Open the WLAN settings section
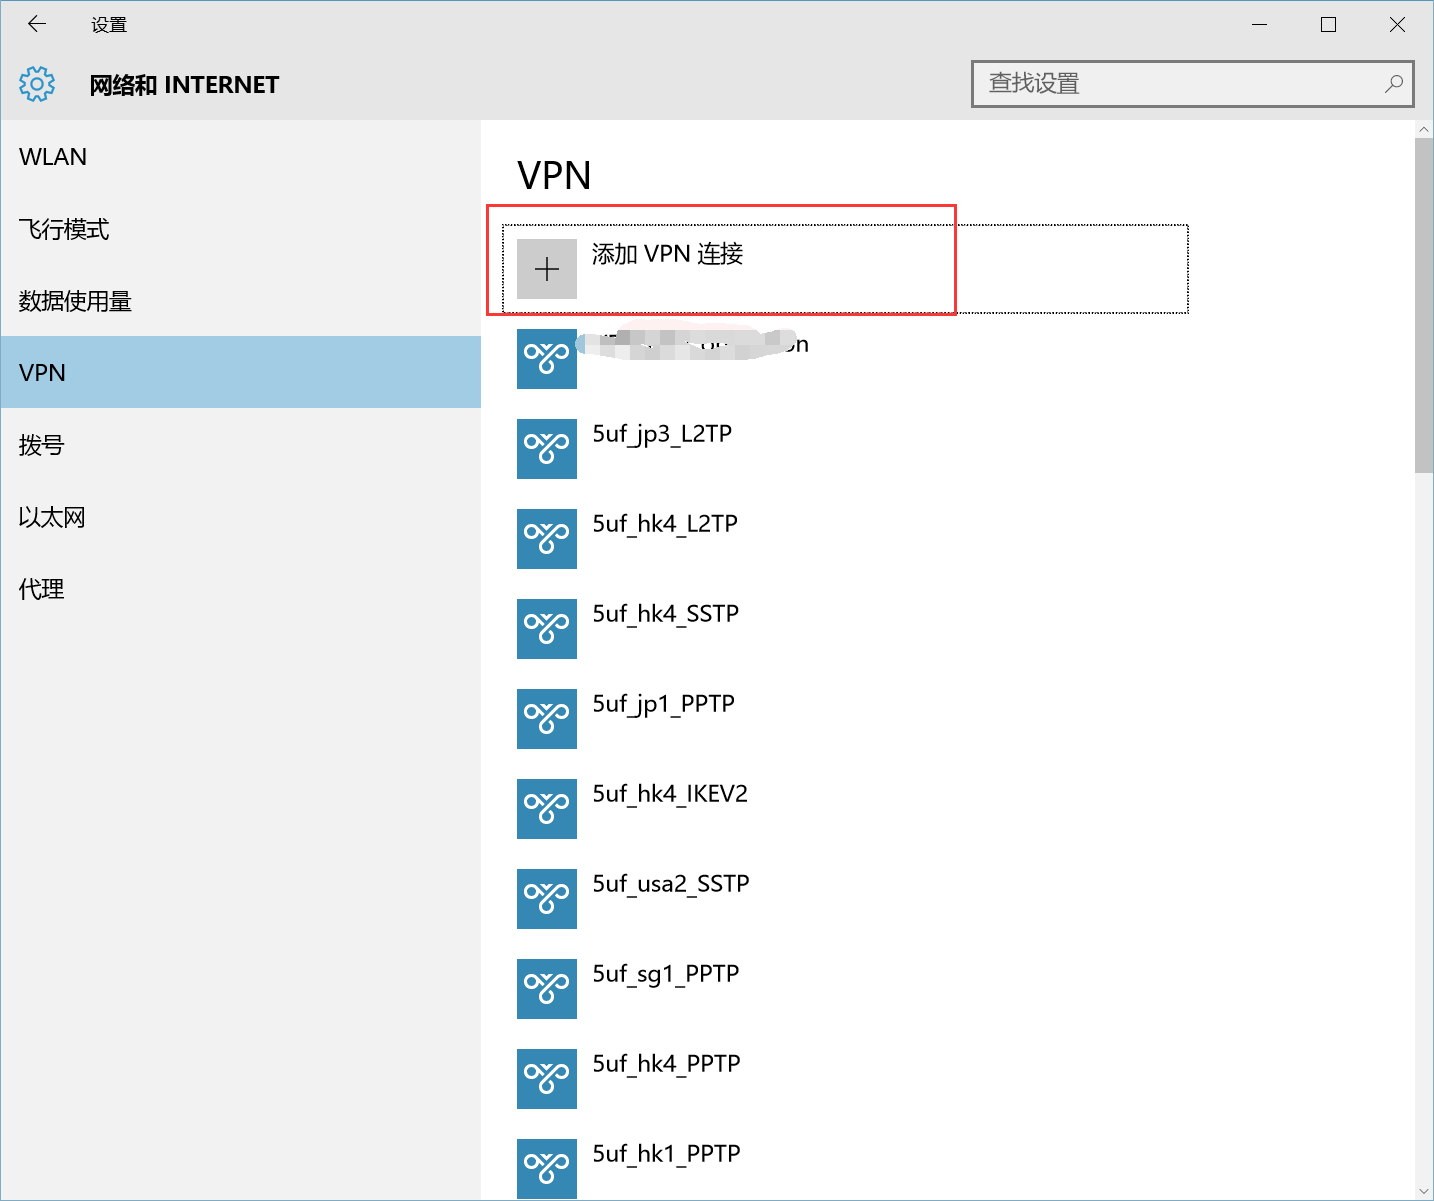 (x=53, y=157)
